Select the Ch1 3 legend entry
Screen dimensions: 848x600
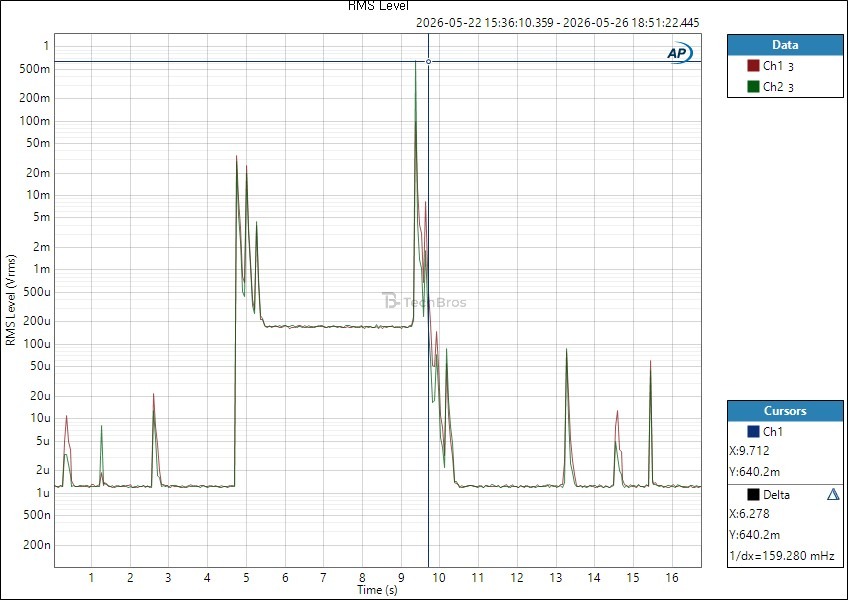[778, 66]
